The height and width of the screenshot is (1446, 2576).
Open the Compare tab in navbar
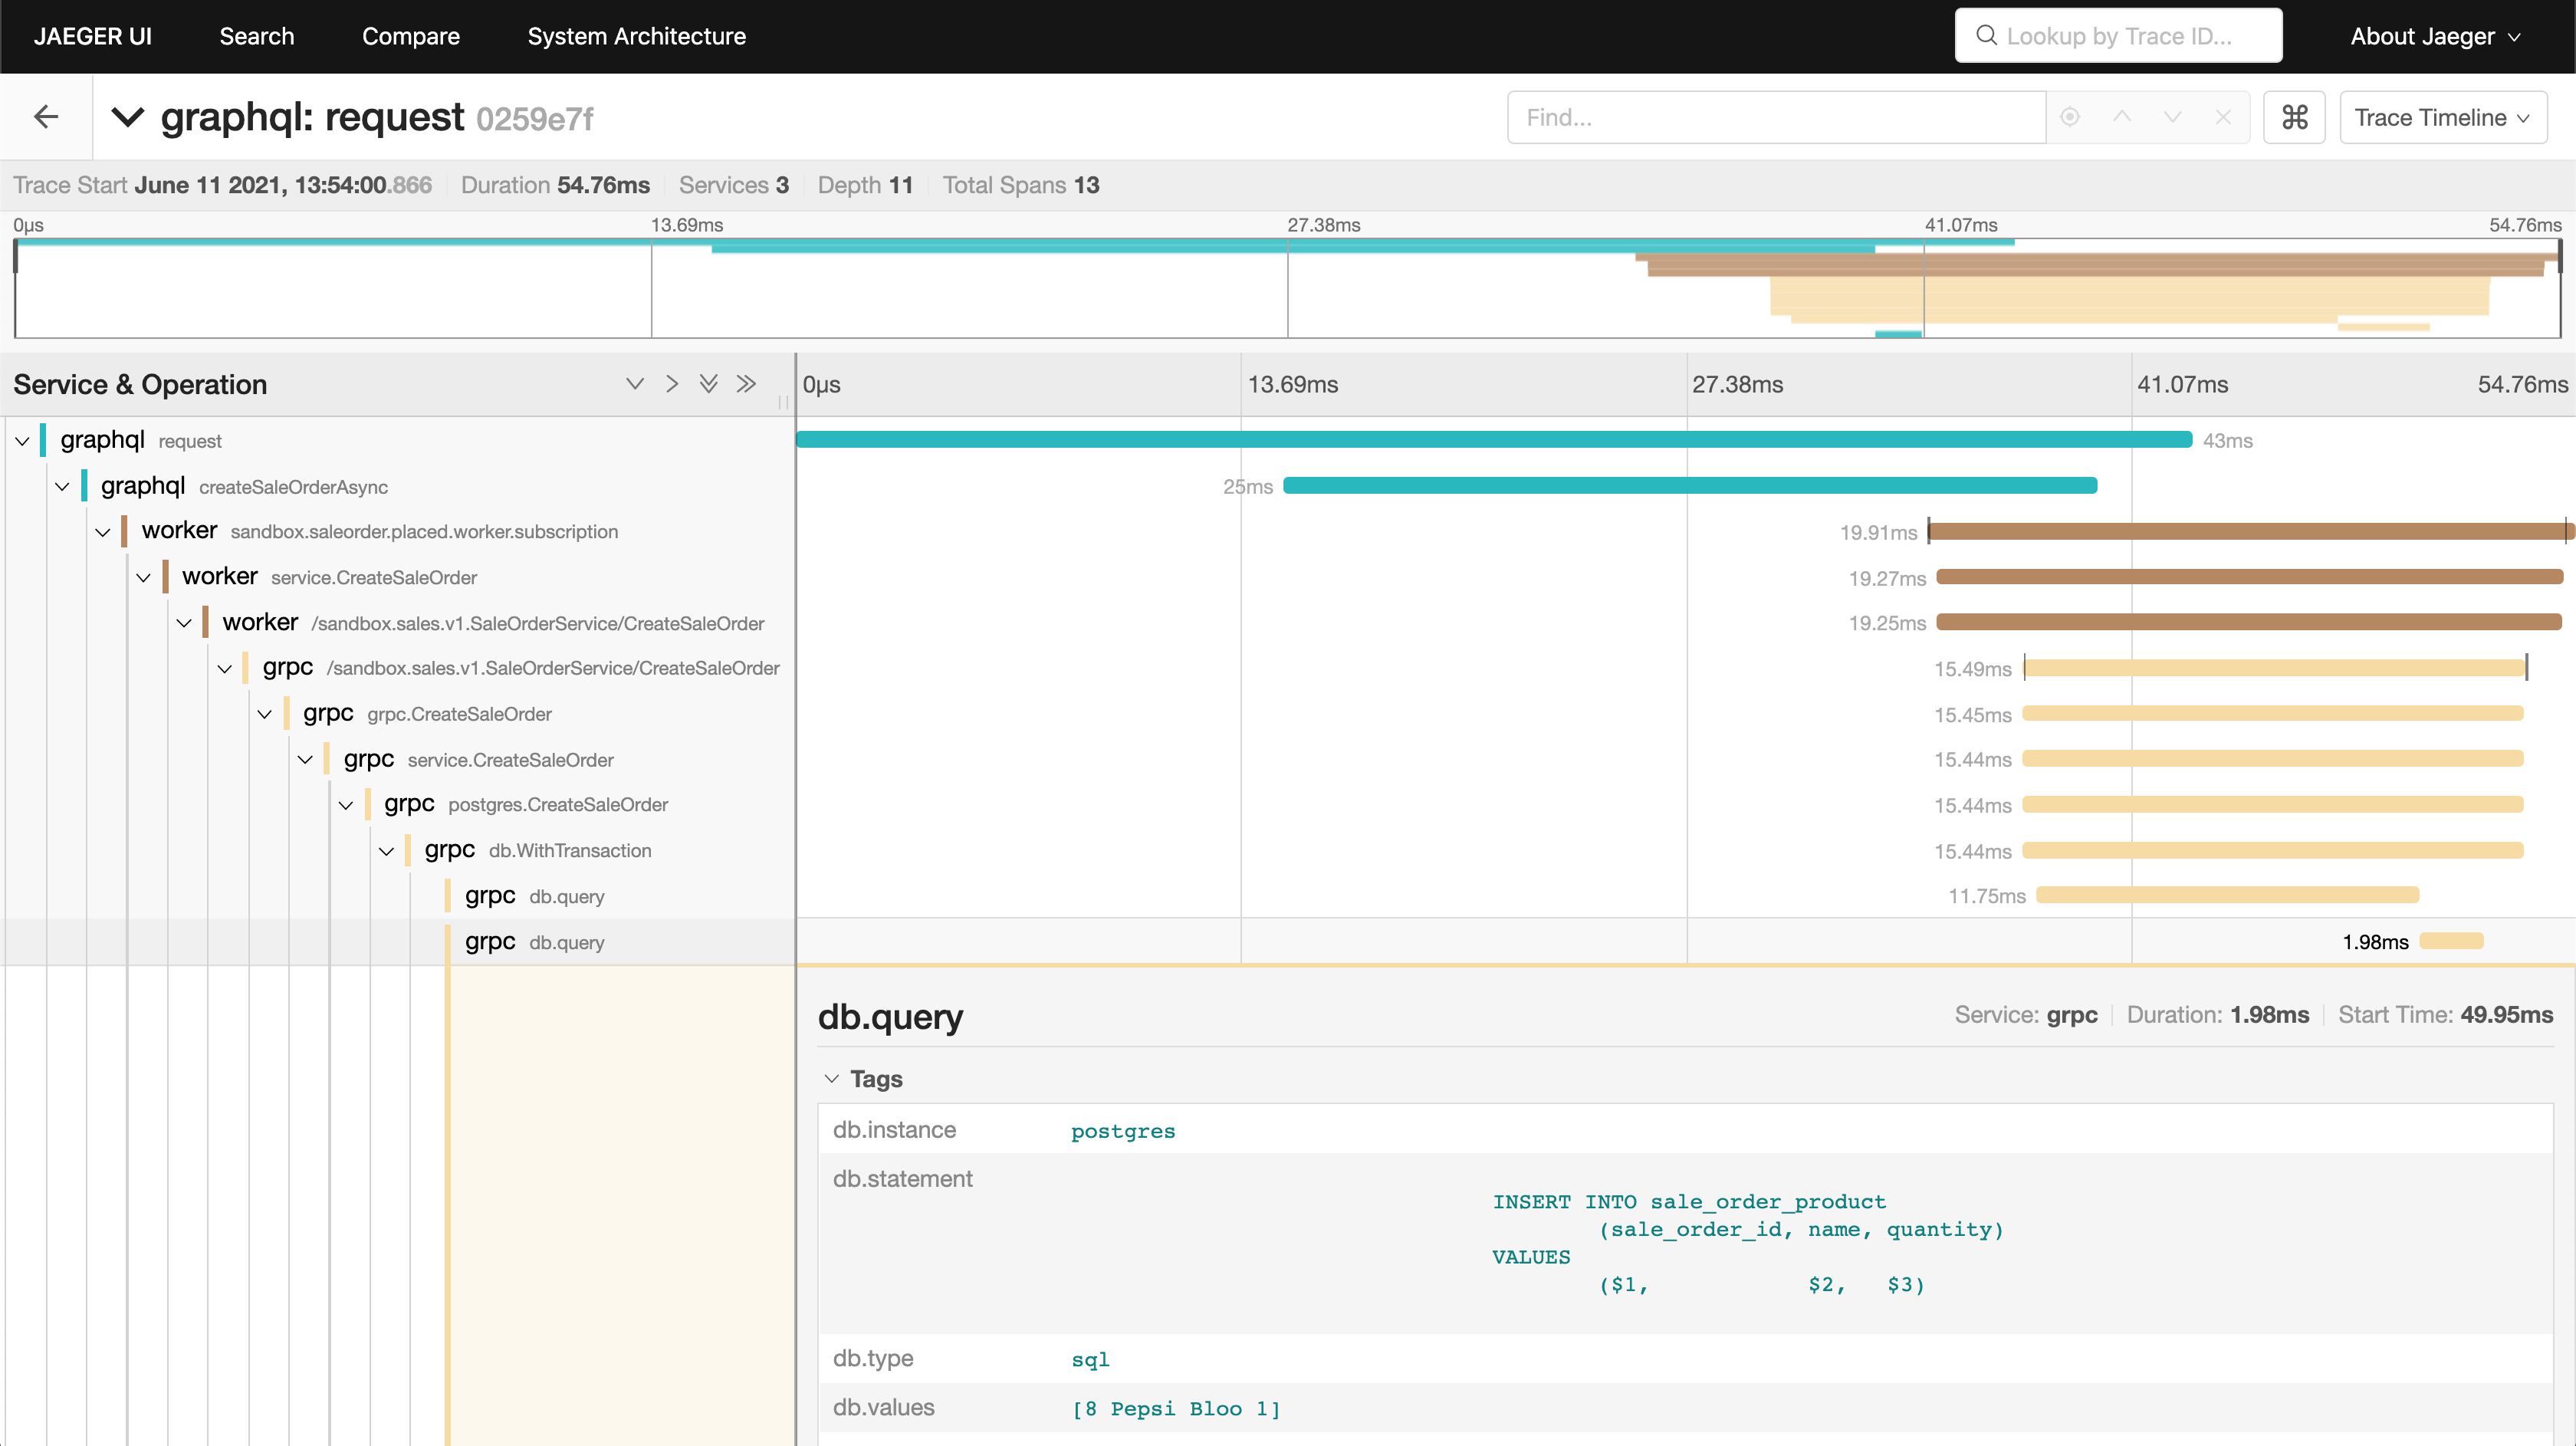click(411, 36)
